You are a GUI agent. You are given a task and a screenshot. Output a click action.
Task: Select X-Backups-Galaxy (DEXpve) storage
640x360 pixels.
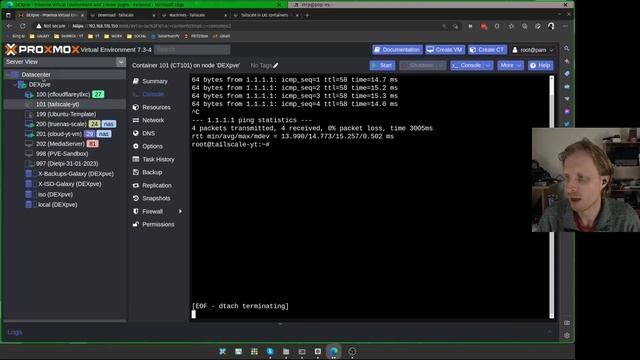[76, 174]
